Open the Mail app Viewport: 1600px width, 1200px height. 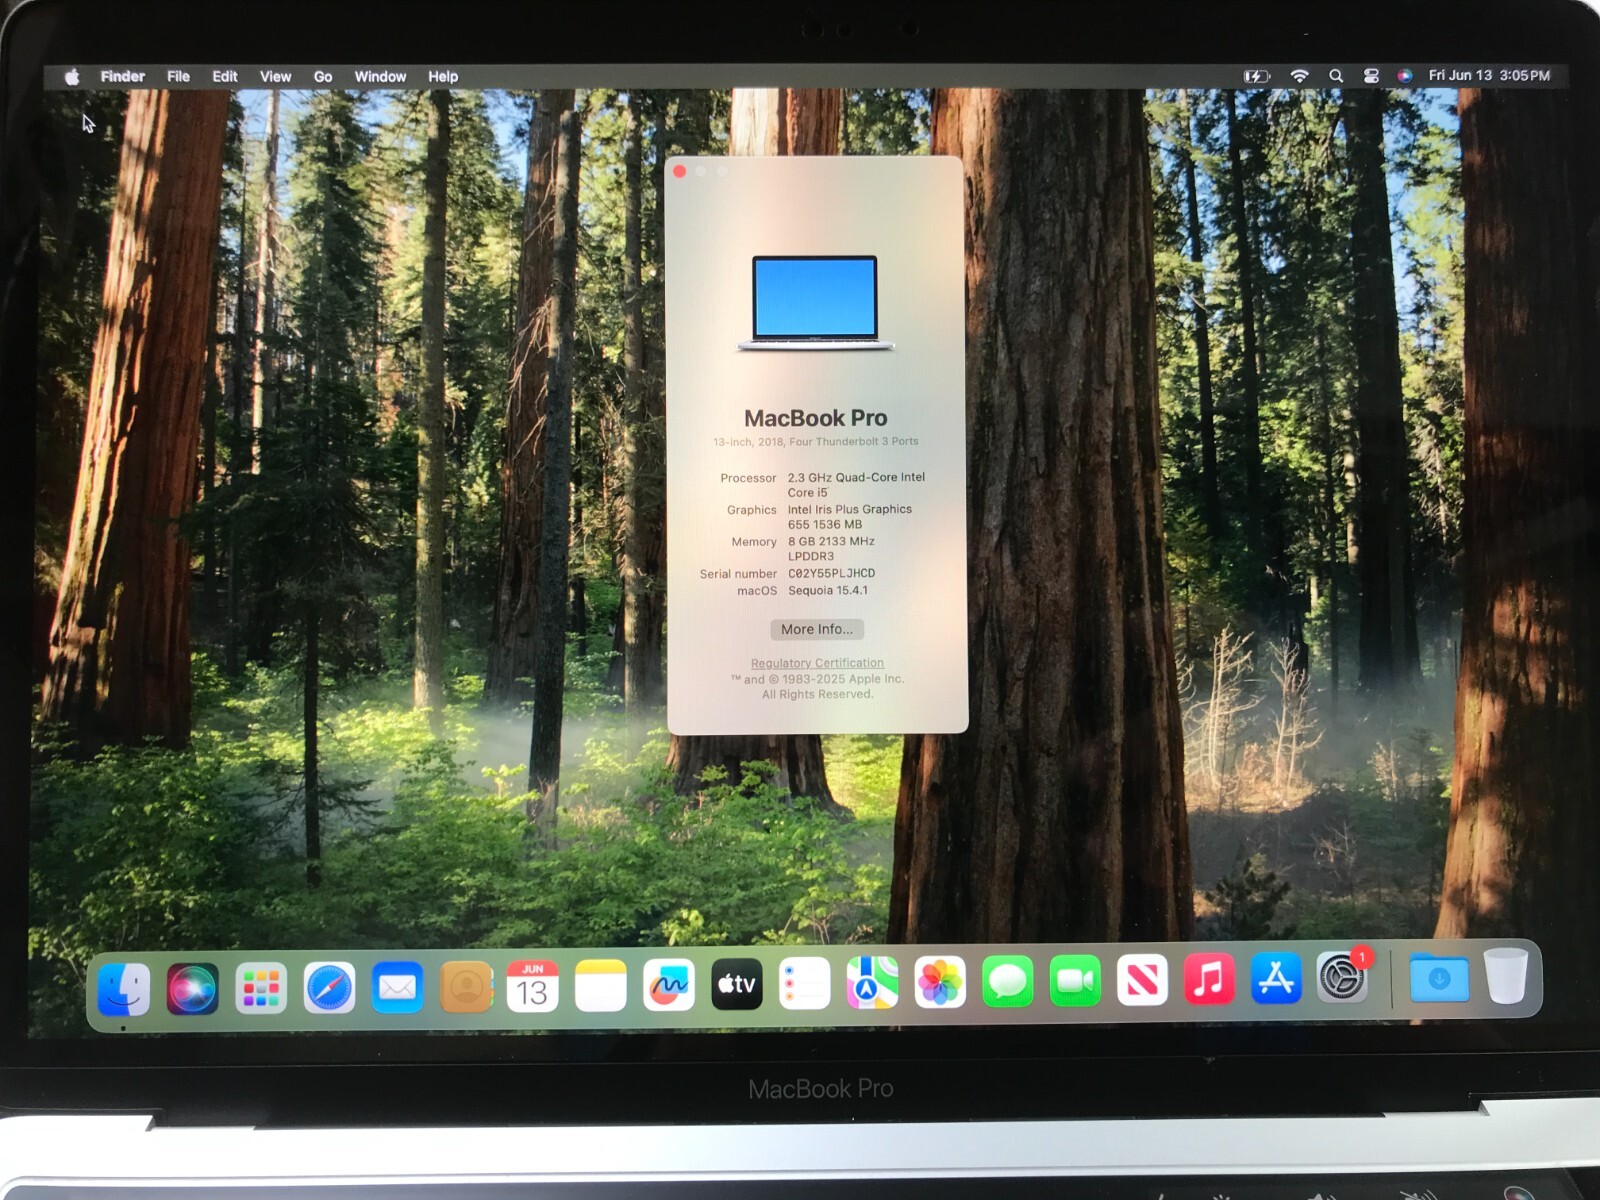(x=397, y=985)
